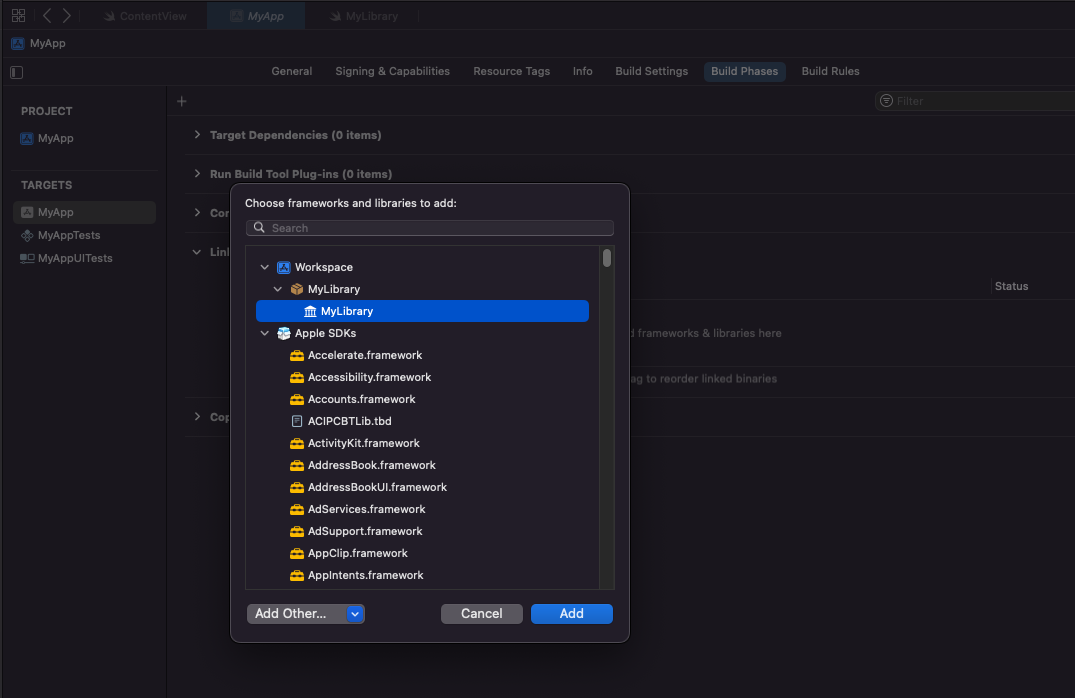Select the MyLibrary library product row
Screen dimensions: 1075x698
(422, 311)
